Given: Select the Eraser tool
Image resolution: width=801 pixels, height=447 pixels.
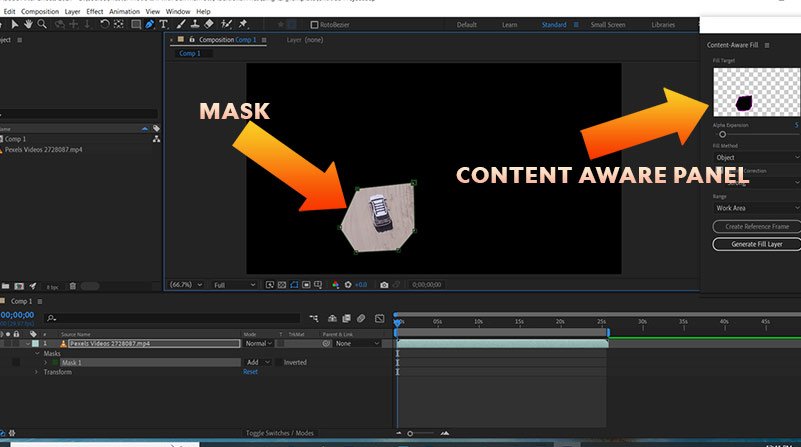Looking at the screenshot, I should [209, 24].
